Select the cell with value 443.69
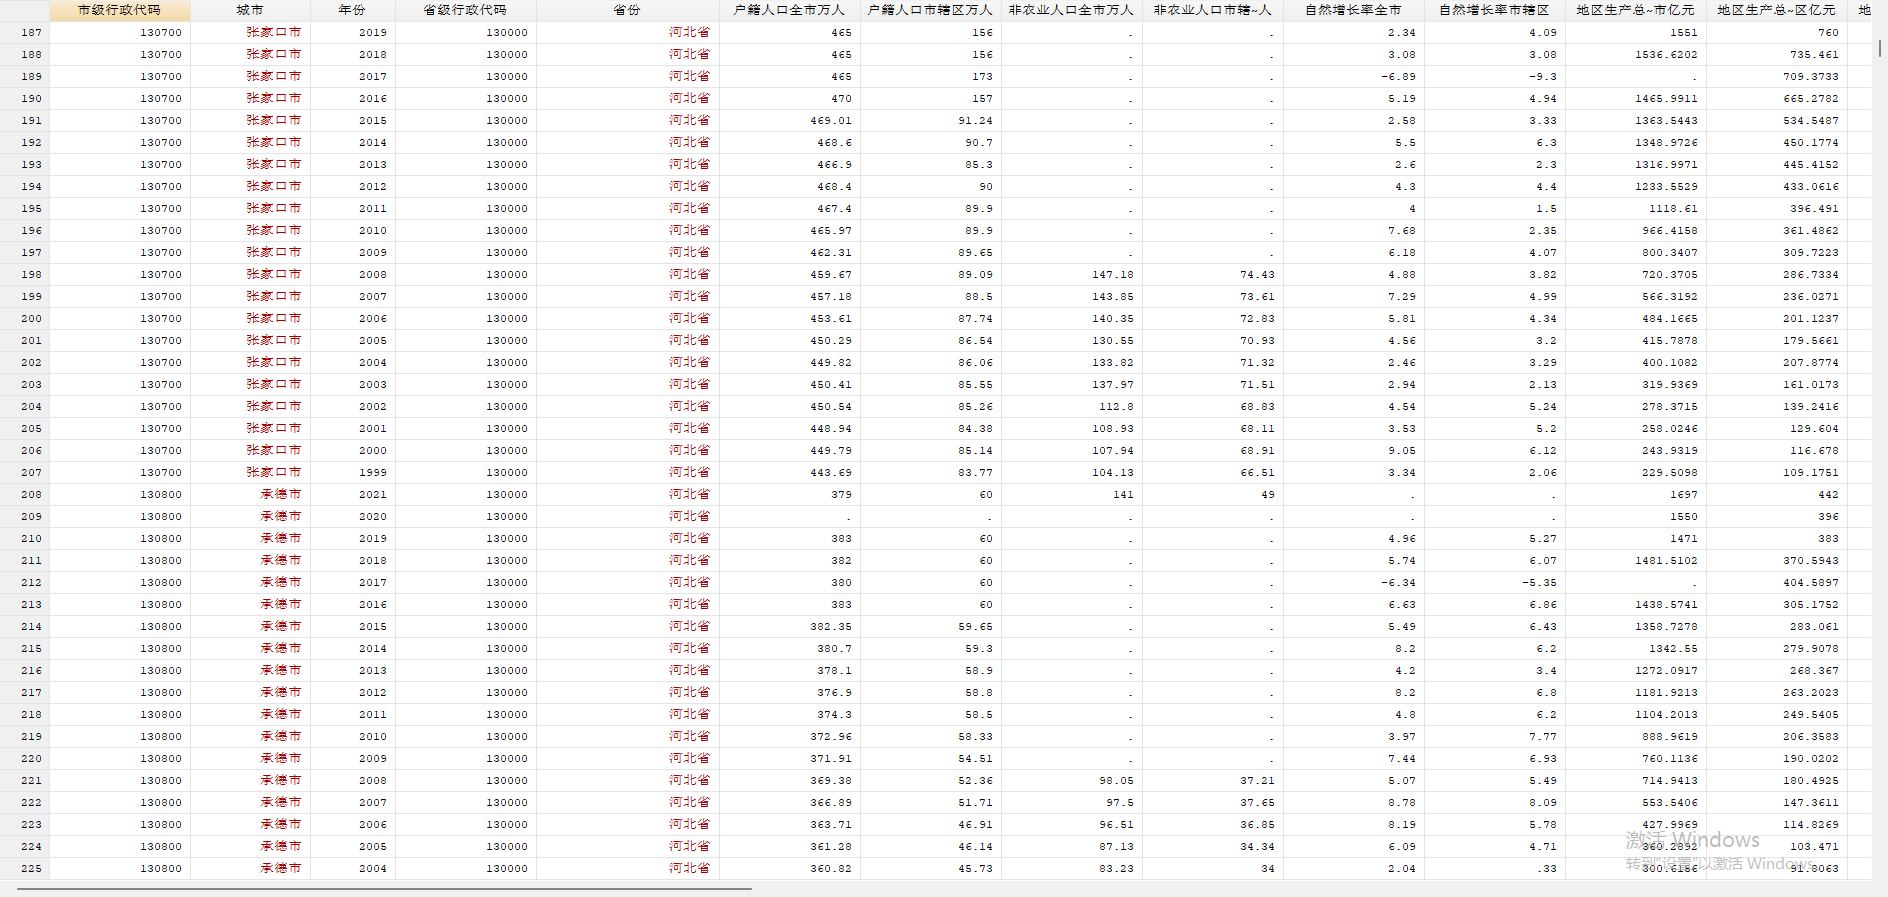 (789, 473)
